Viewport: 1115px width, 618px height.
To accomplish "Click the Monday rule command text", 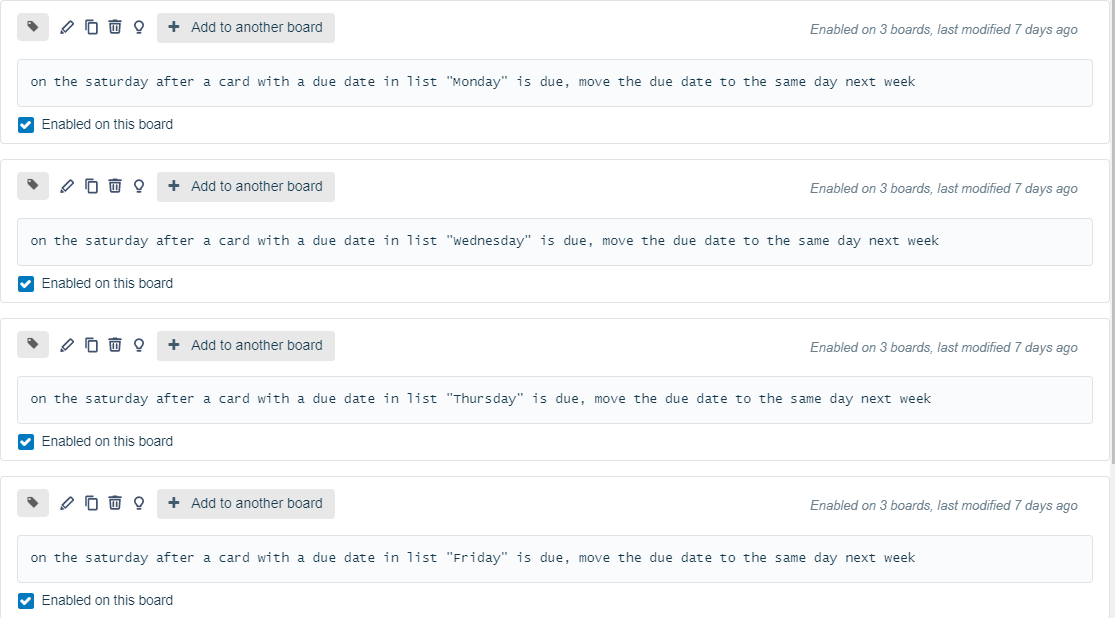I will pos(473,82).
